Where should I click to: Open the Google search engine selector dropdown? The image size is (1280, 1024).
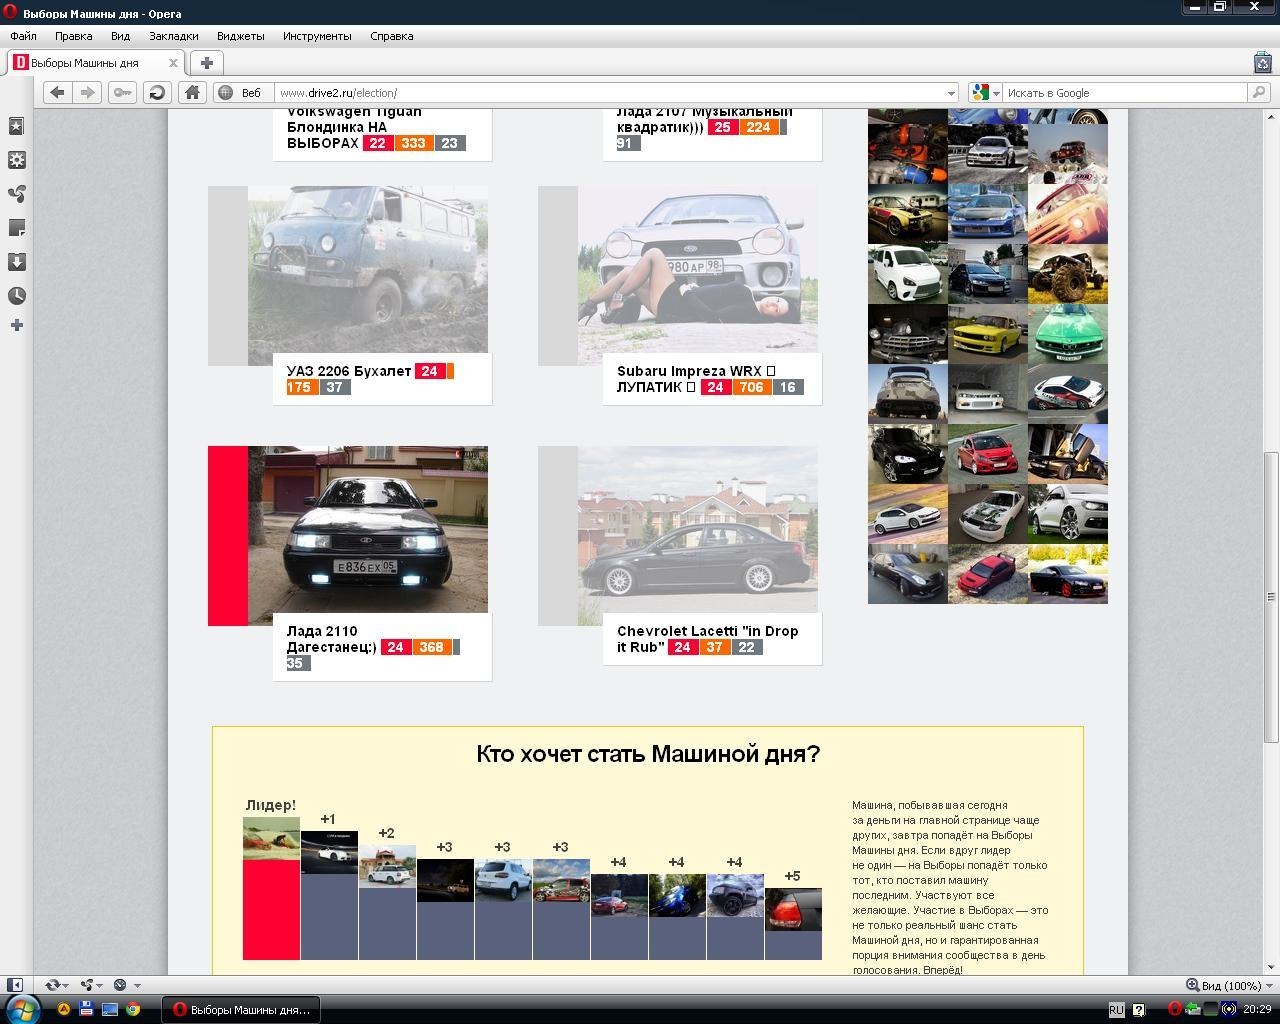(x=985, y=92)
